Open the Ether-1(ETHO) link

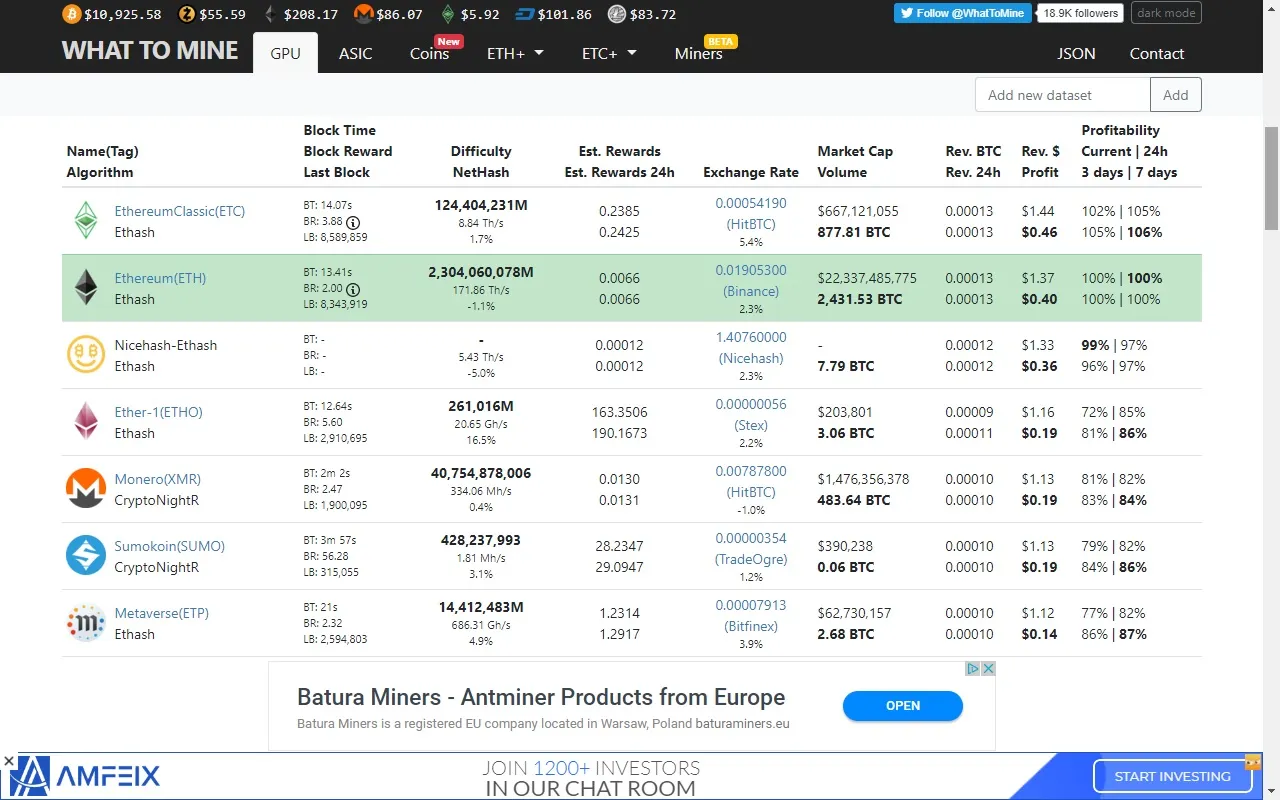click(x=158, y=412)
